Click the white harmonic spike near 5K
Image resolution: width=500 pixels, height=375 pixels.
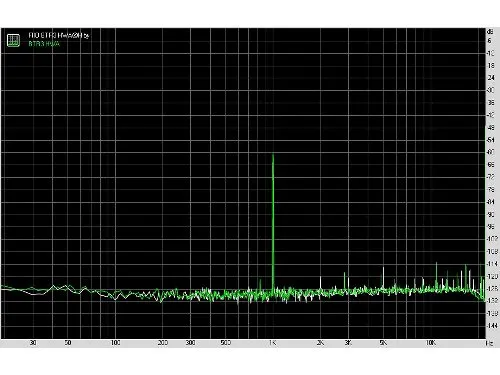point(383,277)
